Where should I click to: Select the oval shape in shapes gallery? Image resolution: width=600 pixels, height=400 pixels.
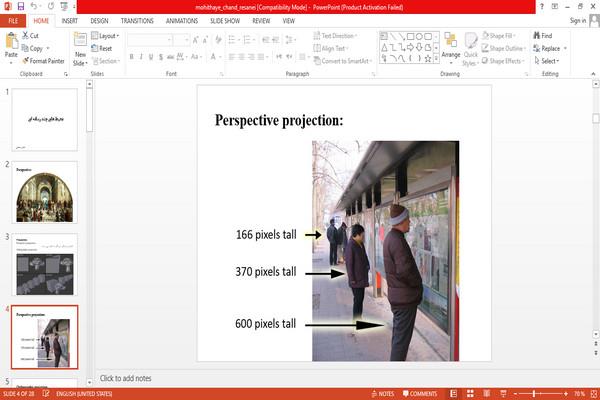419,36
